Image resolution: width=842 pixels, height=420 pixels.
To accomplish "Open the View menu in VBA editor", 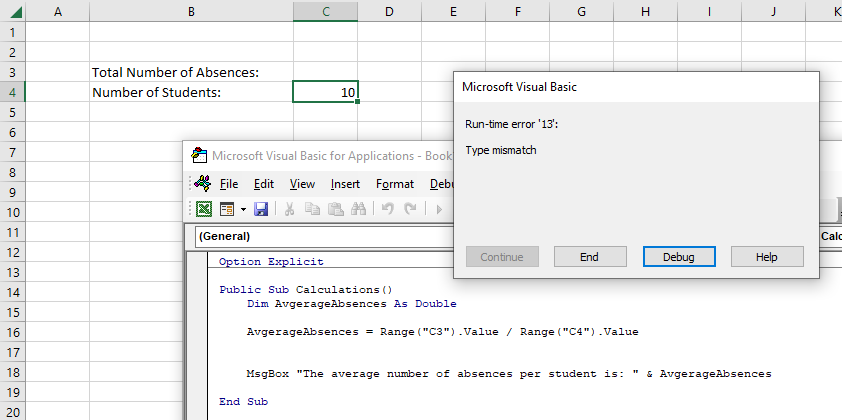I will (302, 184).
